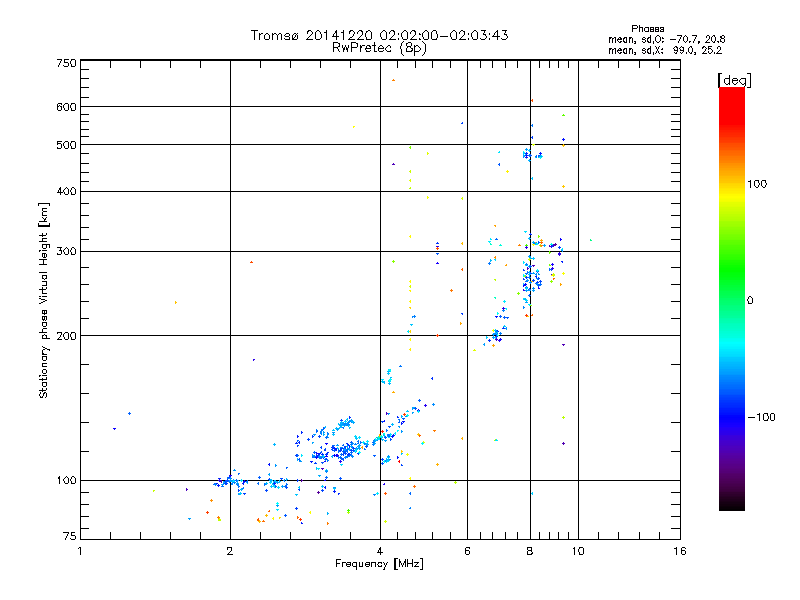Click the y-axis tick label '500'

pyautogui.click(x=66, y=145)
